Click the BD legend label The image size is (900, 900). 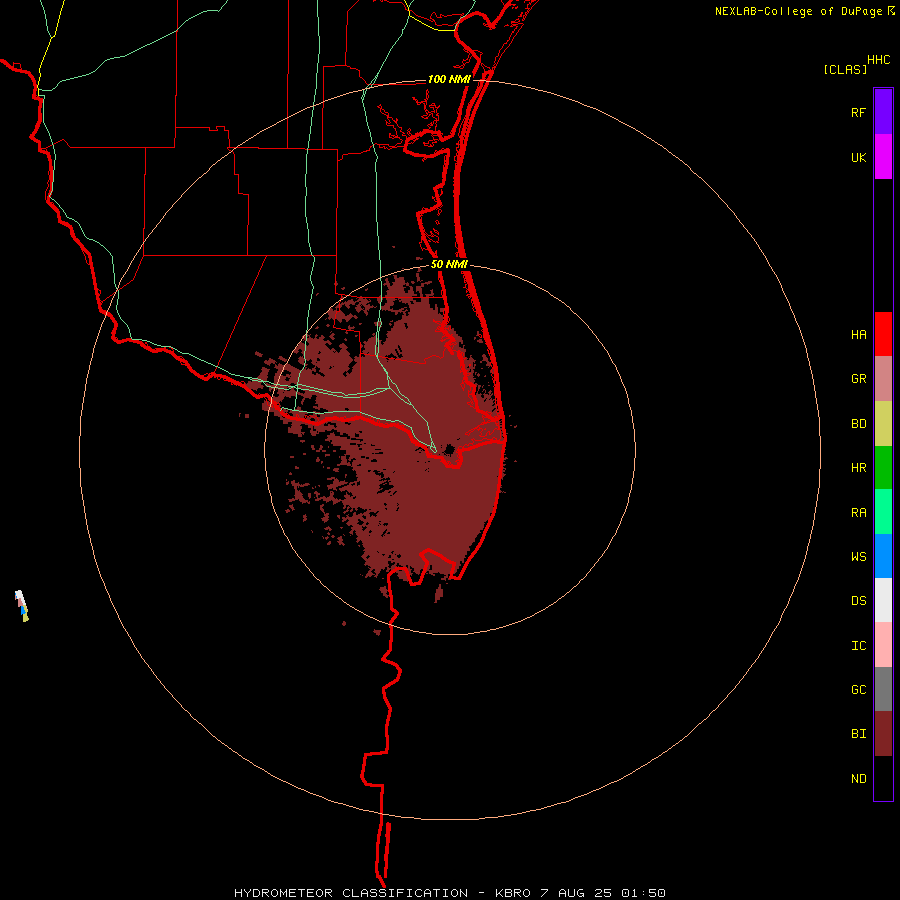tap(858, 424)
